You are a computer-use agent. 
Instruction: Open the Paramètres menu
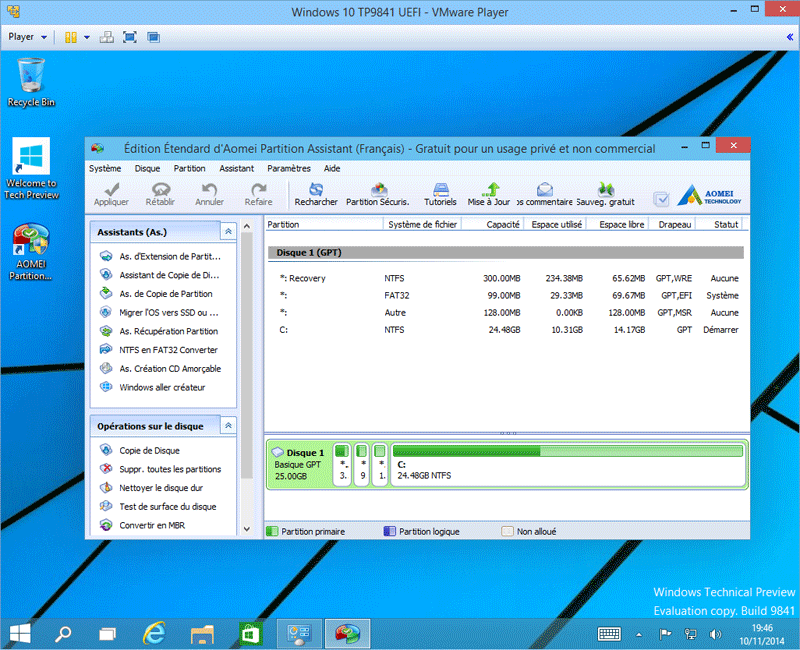[289, 168]
